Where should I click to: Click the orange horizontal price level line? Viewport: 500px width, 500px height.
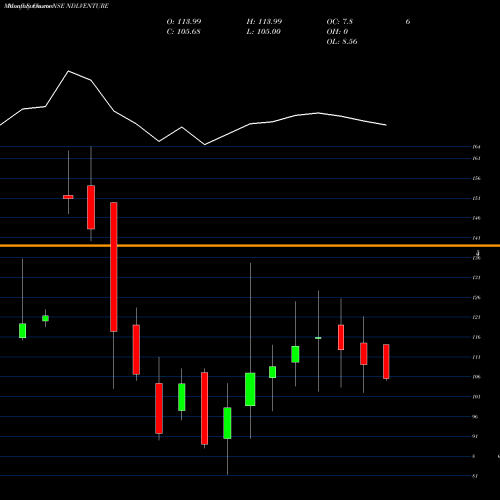point(250,246)
